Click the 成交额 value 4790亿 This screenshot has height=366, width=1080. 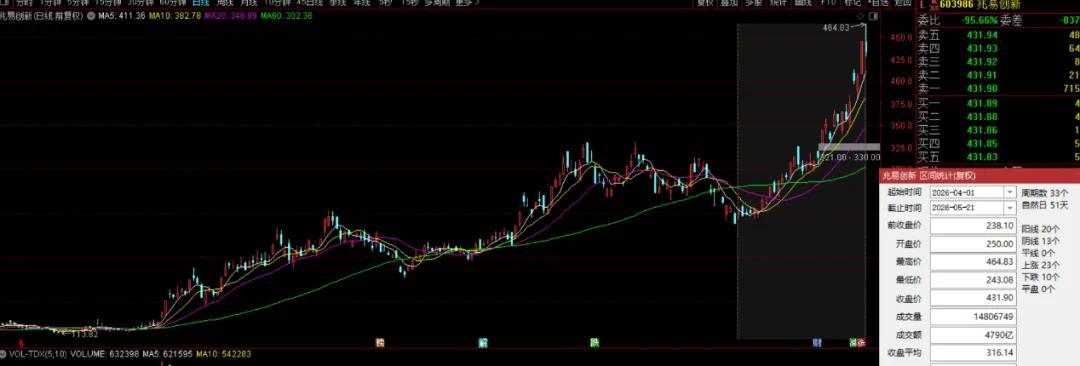(973, 335)
